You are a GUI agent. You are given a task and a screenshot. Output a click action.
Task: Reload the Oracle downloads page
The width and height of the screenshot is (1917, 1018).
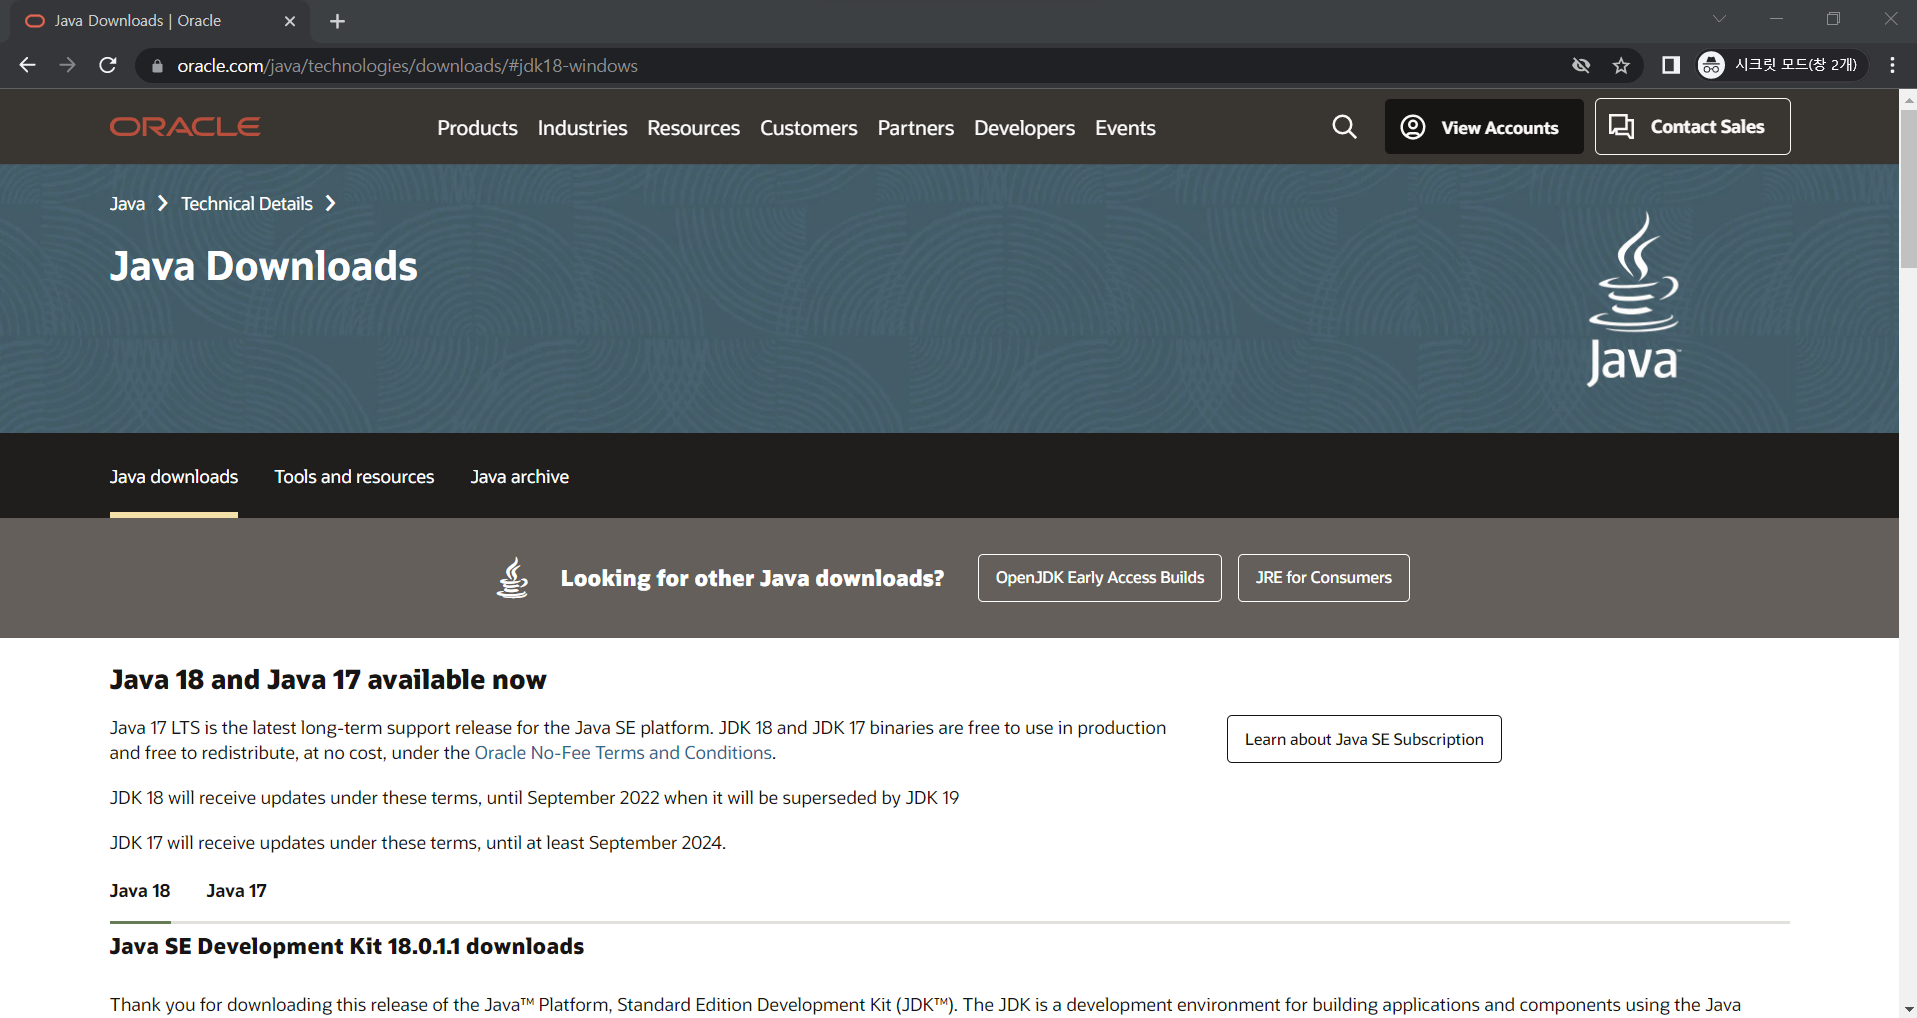(108, 65)
